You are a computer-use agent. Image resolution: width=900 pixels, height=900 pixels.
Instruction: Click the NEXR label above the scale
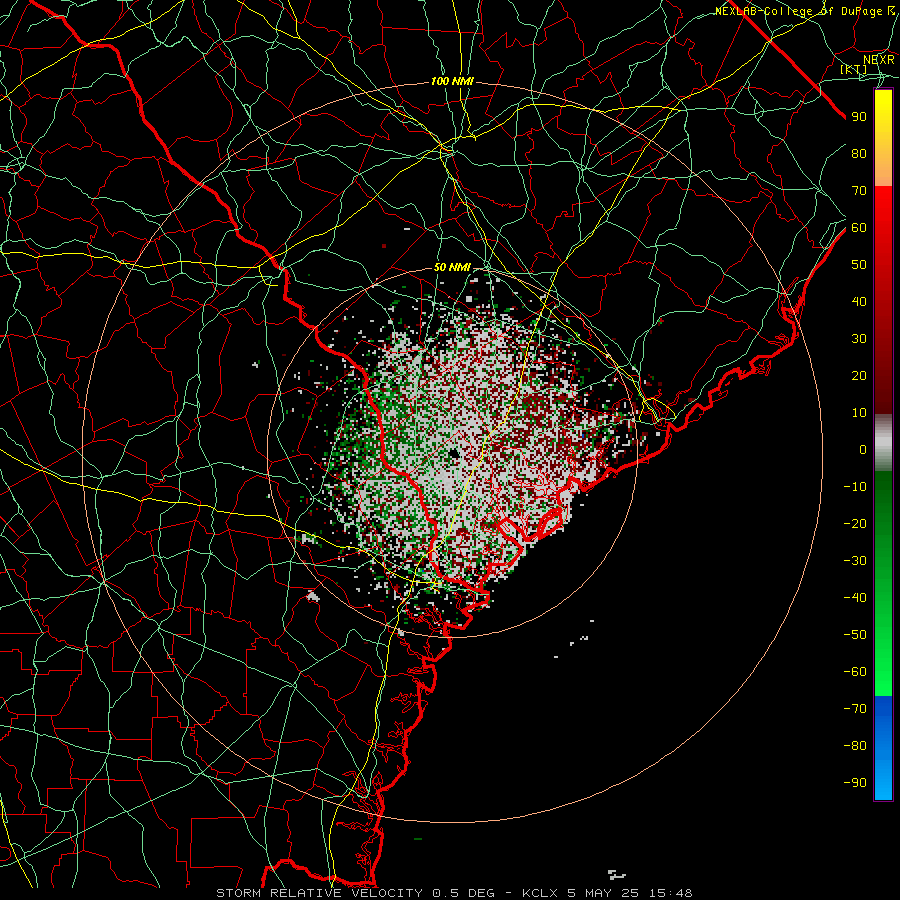pyautogui.click(x=879, y=60)
